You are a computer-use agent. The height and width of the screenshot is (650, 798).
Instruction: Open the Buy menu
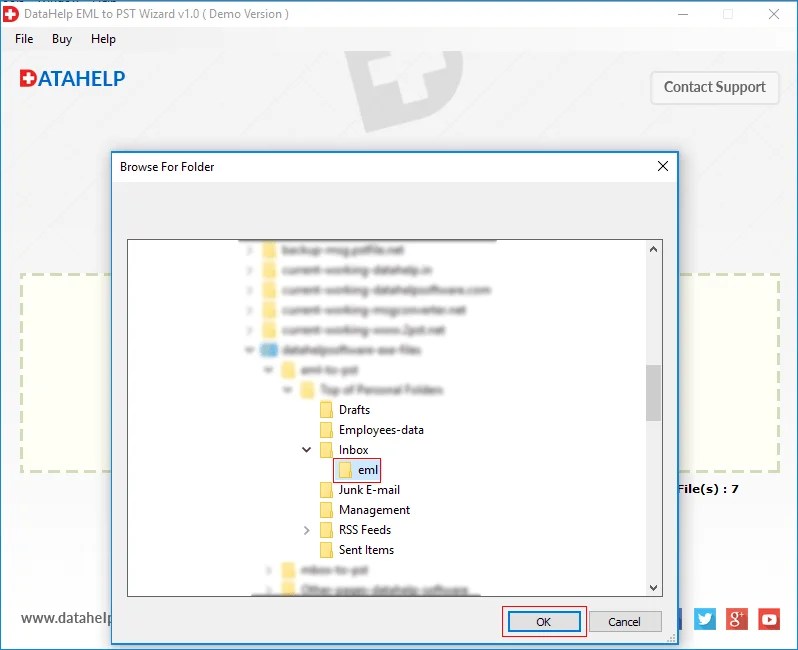coord(62,39)
